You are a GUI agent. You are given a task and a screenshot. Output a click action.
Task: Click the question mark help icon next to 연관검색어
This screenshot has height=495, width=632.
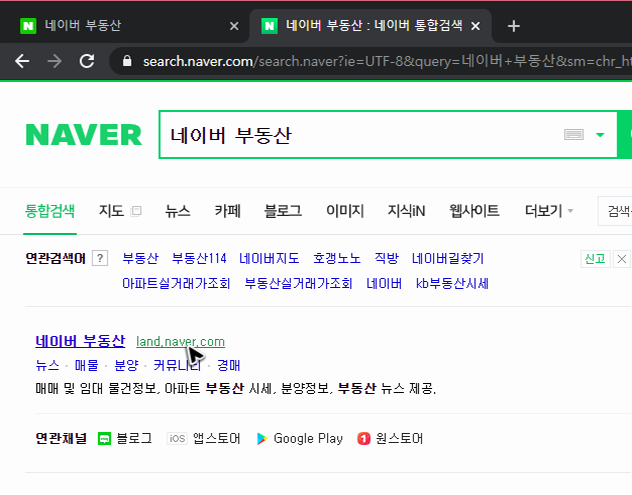click(x=100, y=258)
